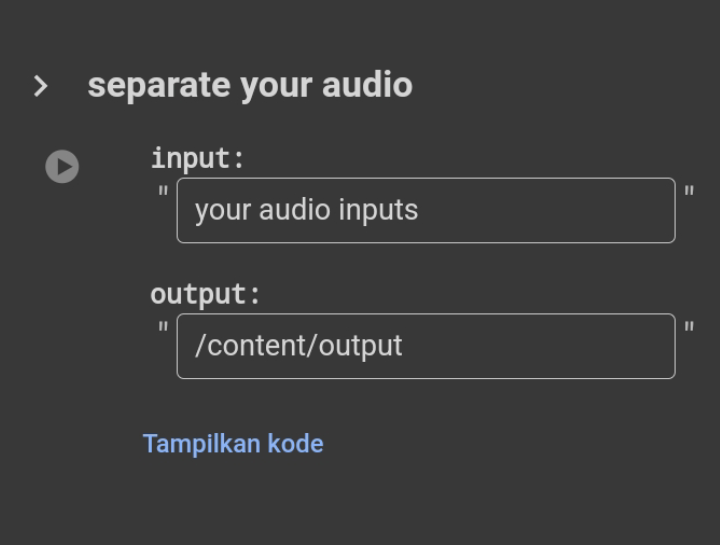Place cursor on '/content/output' text
This screenshot has width=720, height=545.
[298, 346]
